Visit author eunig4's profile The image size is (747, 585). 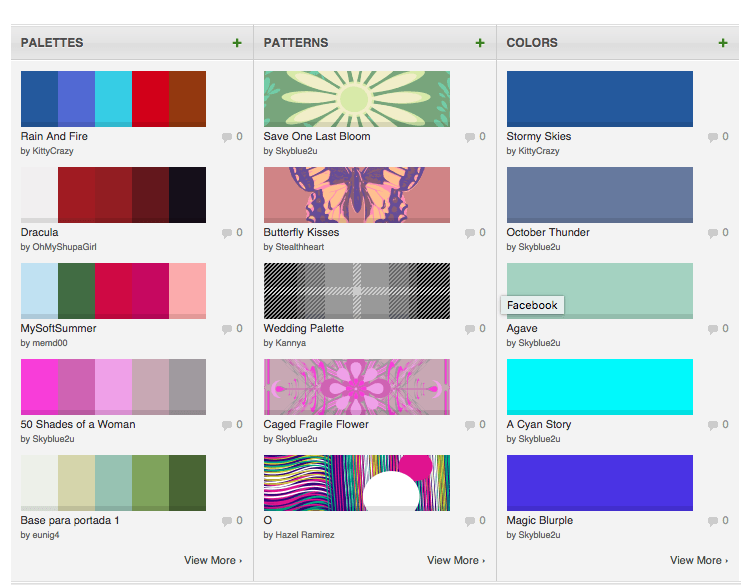tap(46, 535)
